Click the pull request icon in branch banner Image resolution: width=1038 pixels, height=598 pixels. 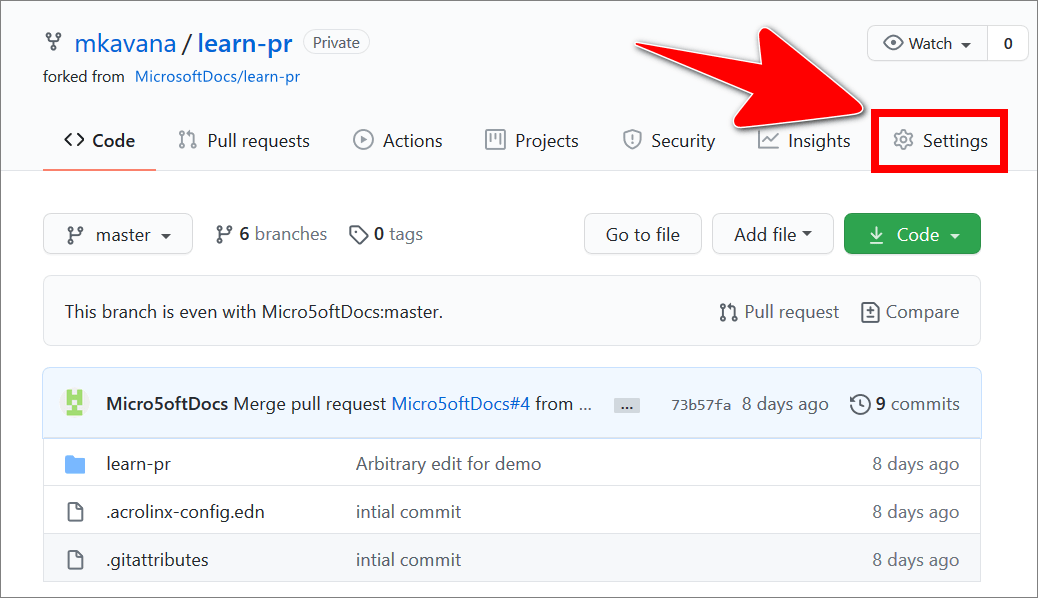tap(728, 312)
